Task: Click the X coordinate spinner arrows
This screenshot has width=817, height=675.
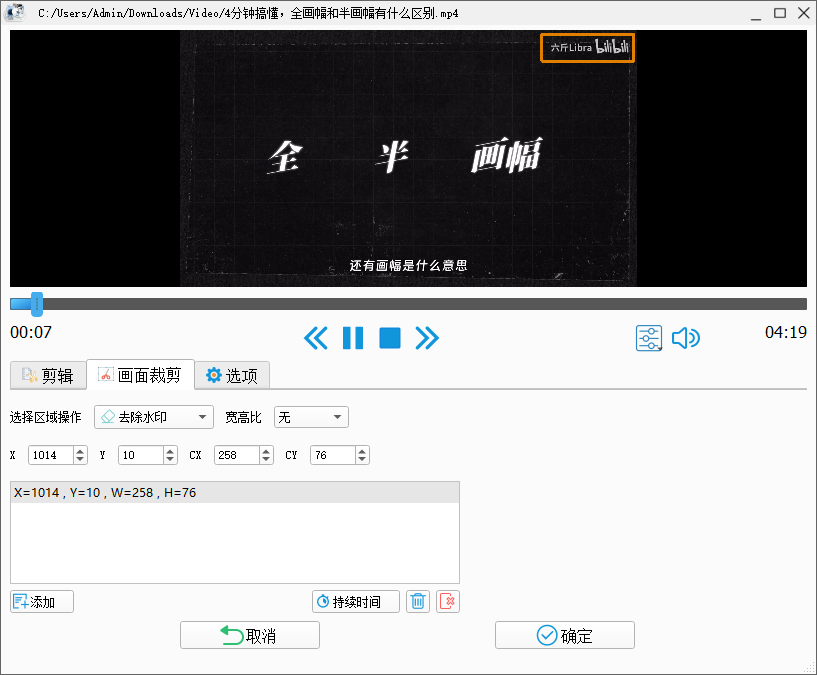Action: [81, 455]
